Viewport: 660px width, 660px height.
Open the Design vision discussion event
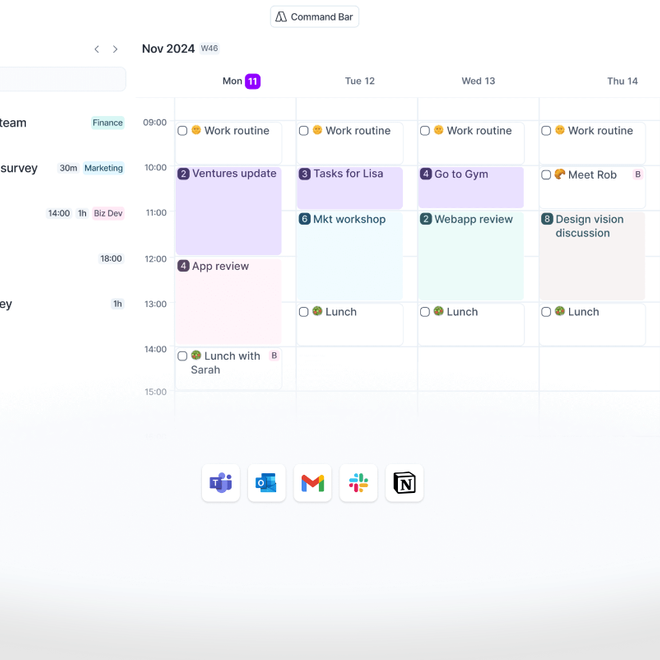tap(592, 256)
